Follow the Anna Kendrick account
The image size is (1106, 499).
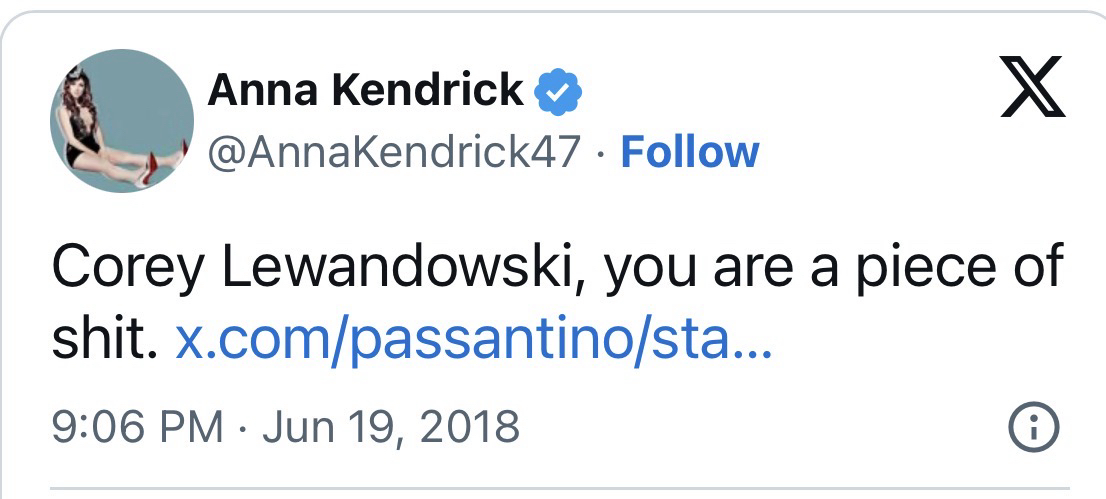689,152
